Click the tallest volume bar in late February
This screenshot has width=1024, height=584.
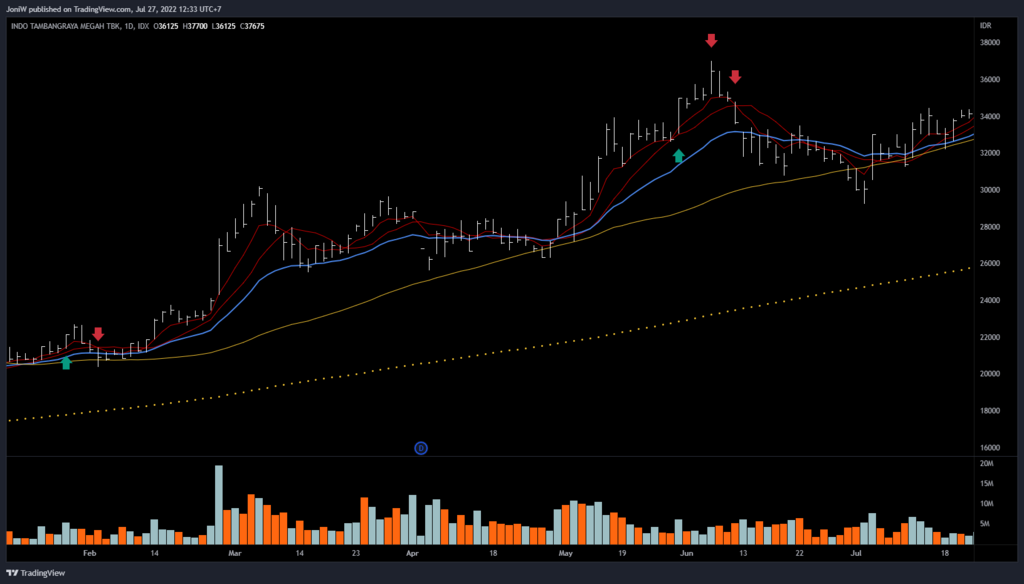(x=218, y=504)
